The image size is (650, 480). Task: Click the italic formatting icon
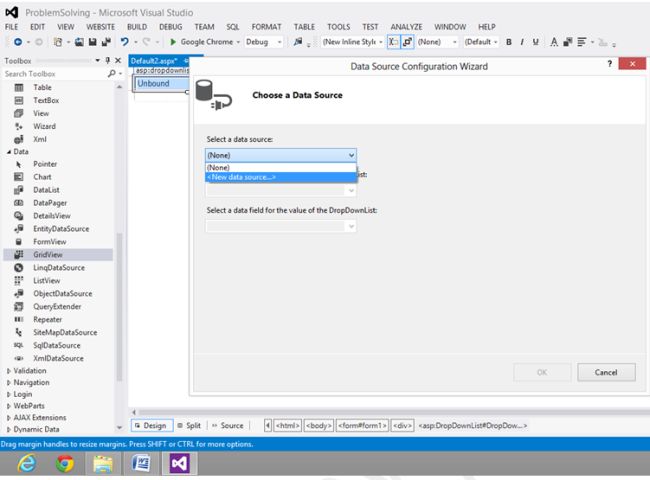click(x=522, y=42)
